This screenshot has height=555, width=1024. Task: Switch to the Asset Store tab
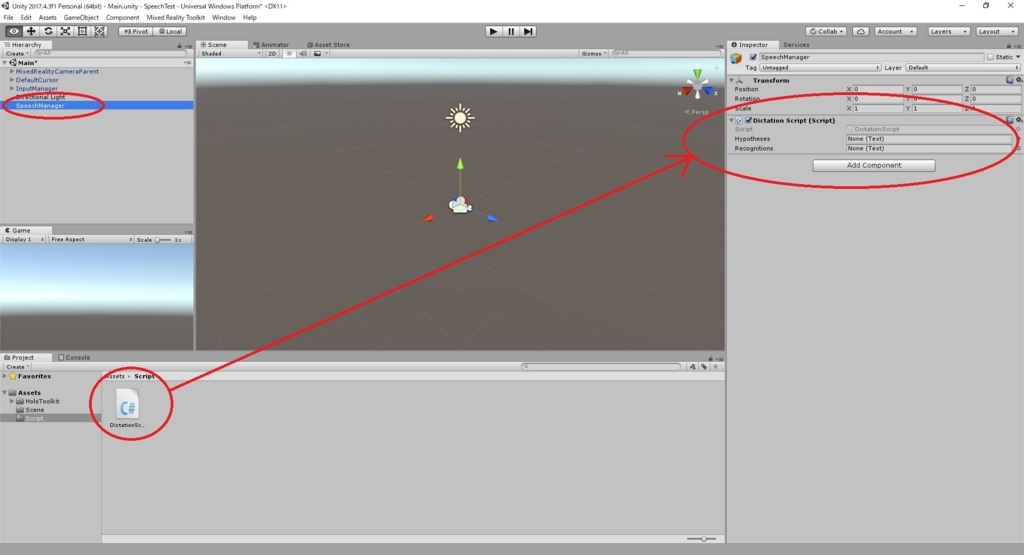[328, 45]
